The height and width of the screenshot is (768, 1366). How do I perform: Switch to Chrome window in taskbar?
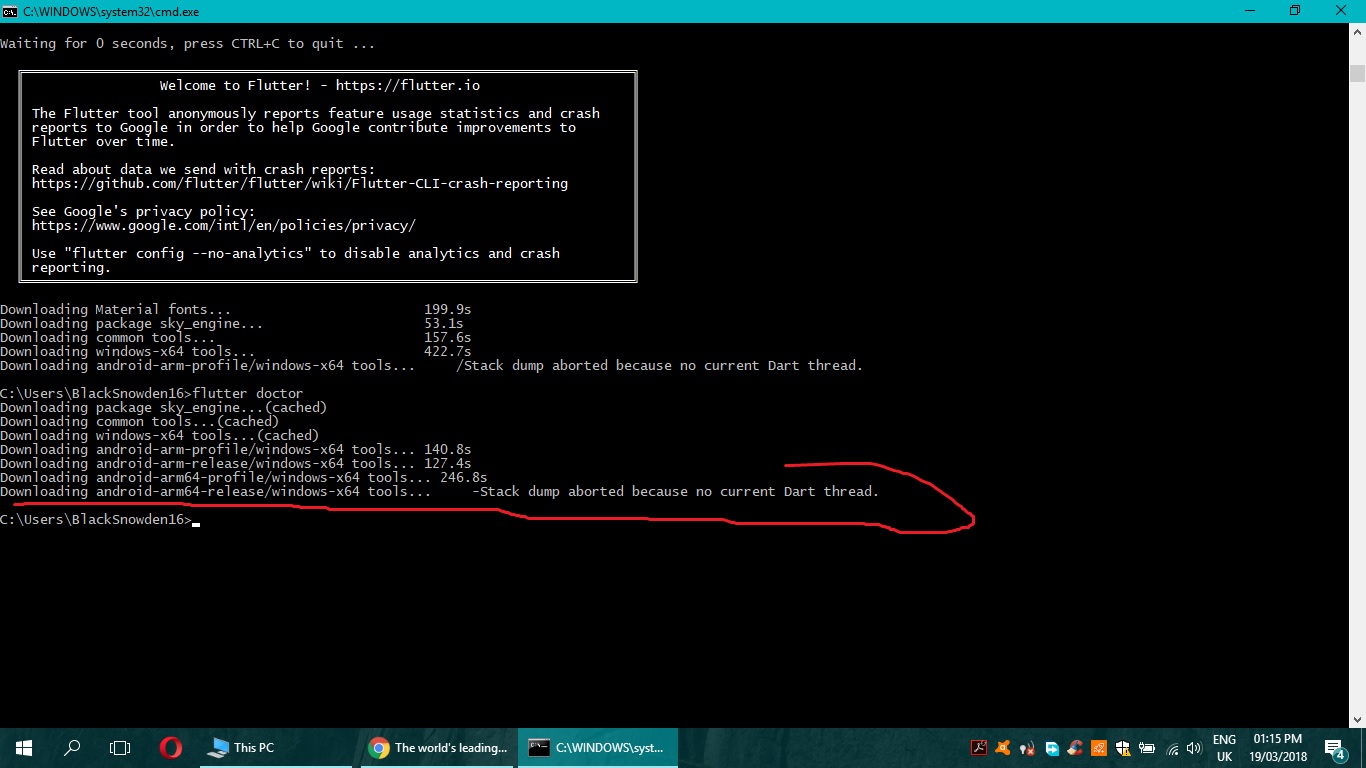[438, 747]
